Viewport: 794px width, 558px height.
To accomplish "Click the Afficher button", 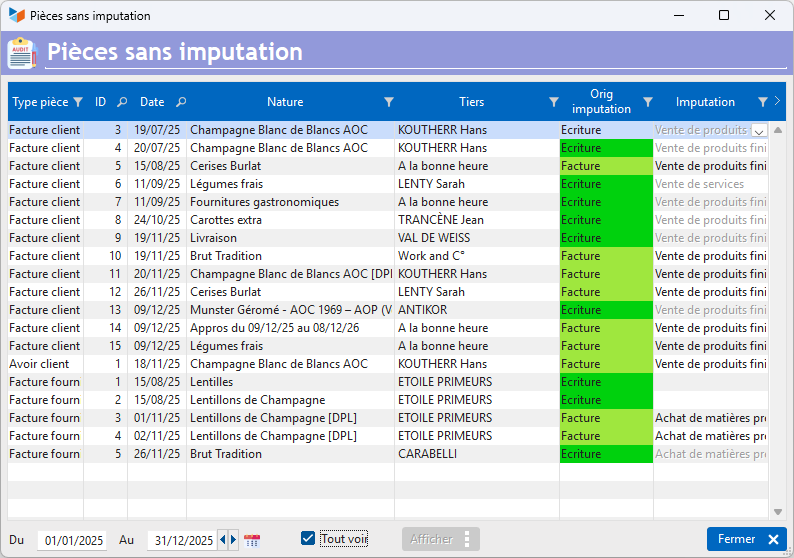I will click(431, 539).
